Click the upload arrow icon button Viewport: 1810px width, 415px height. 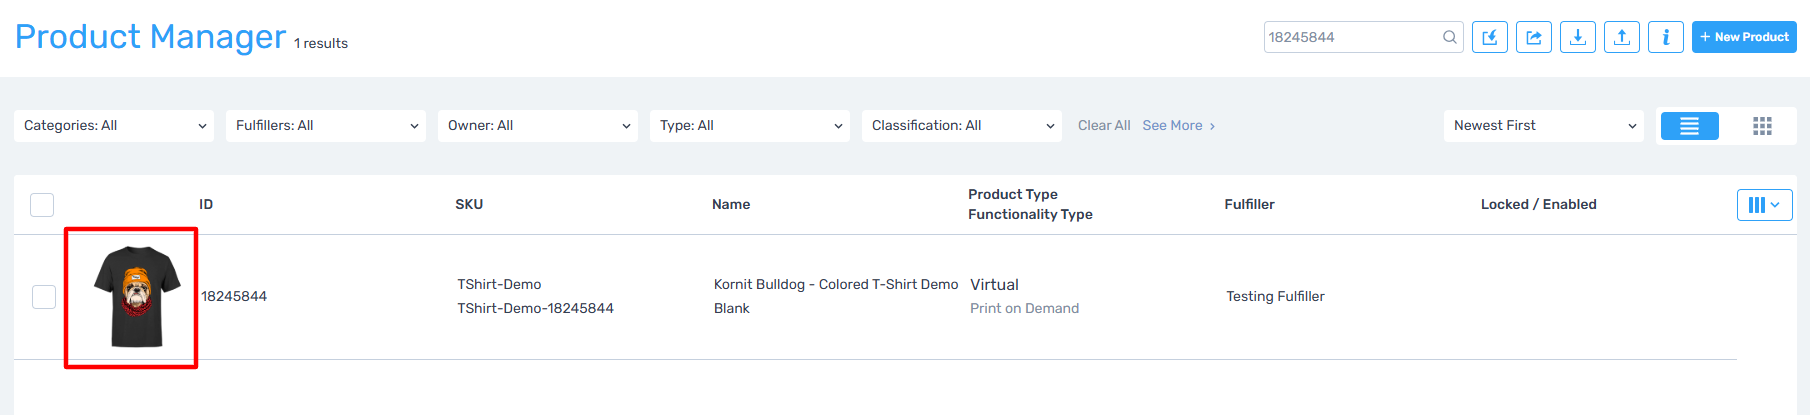[1622, 37]
